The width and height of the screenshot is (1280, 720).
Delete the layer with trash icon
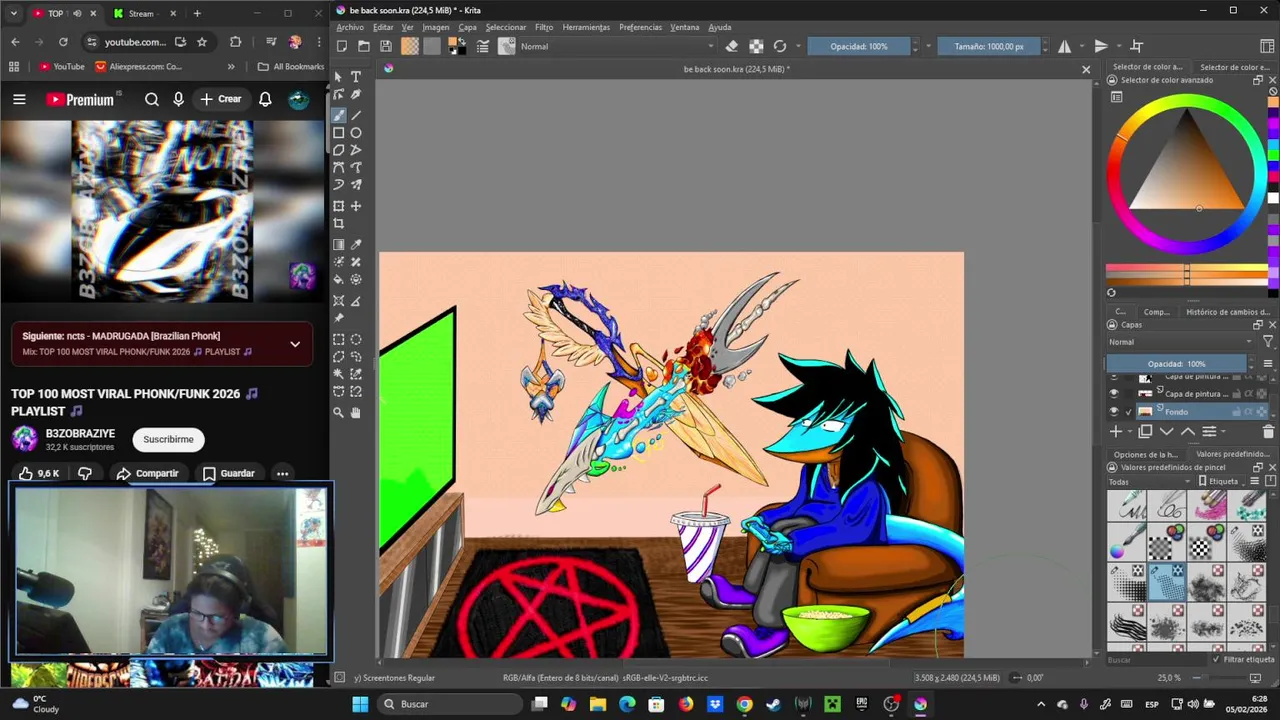click(x=1268, y=431)
